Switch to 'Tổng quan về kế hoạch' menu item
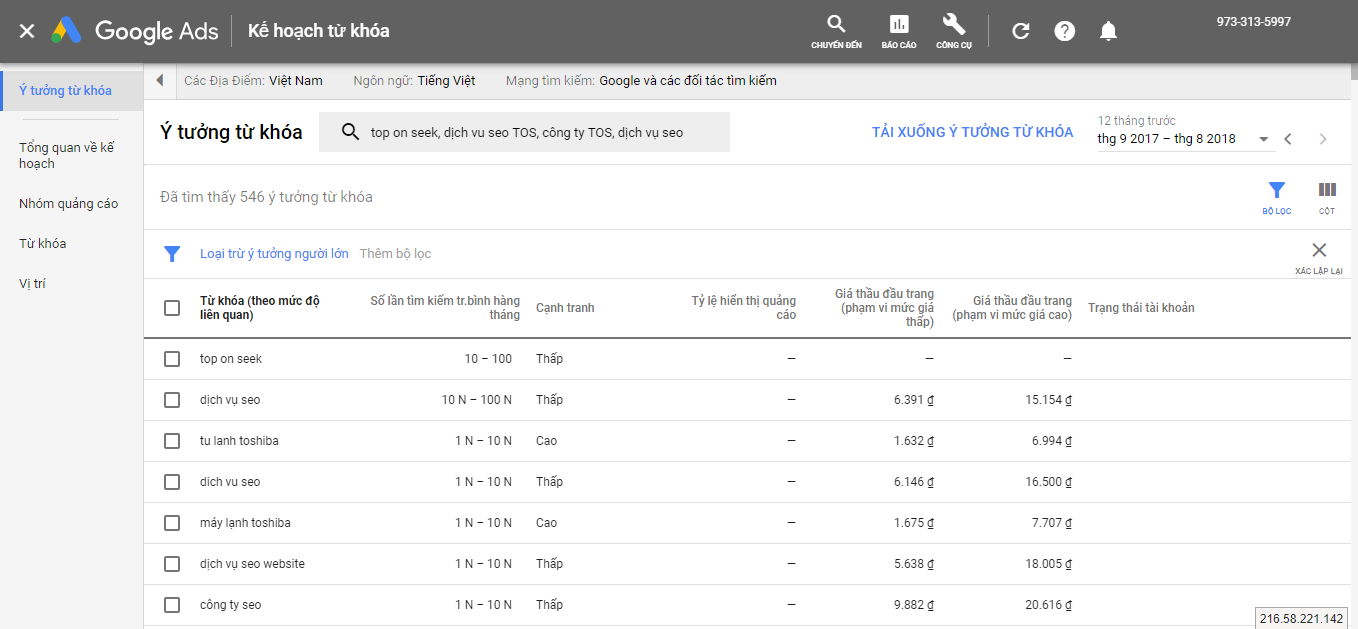The width and height of the screenshot is (1358, 629). pos(67,156)
